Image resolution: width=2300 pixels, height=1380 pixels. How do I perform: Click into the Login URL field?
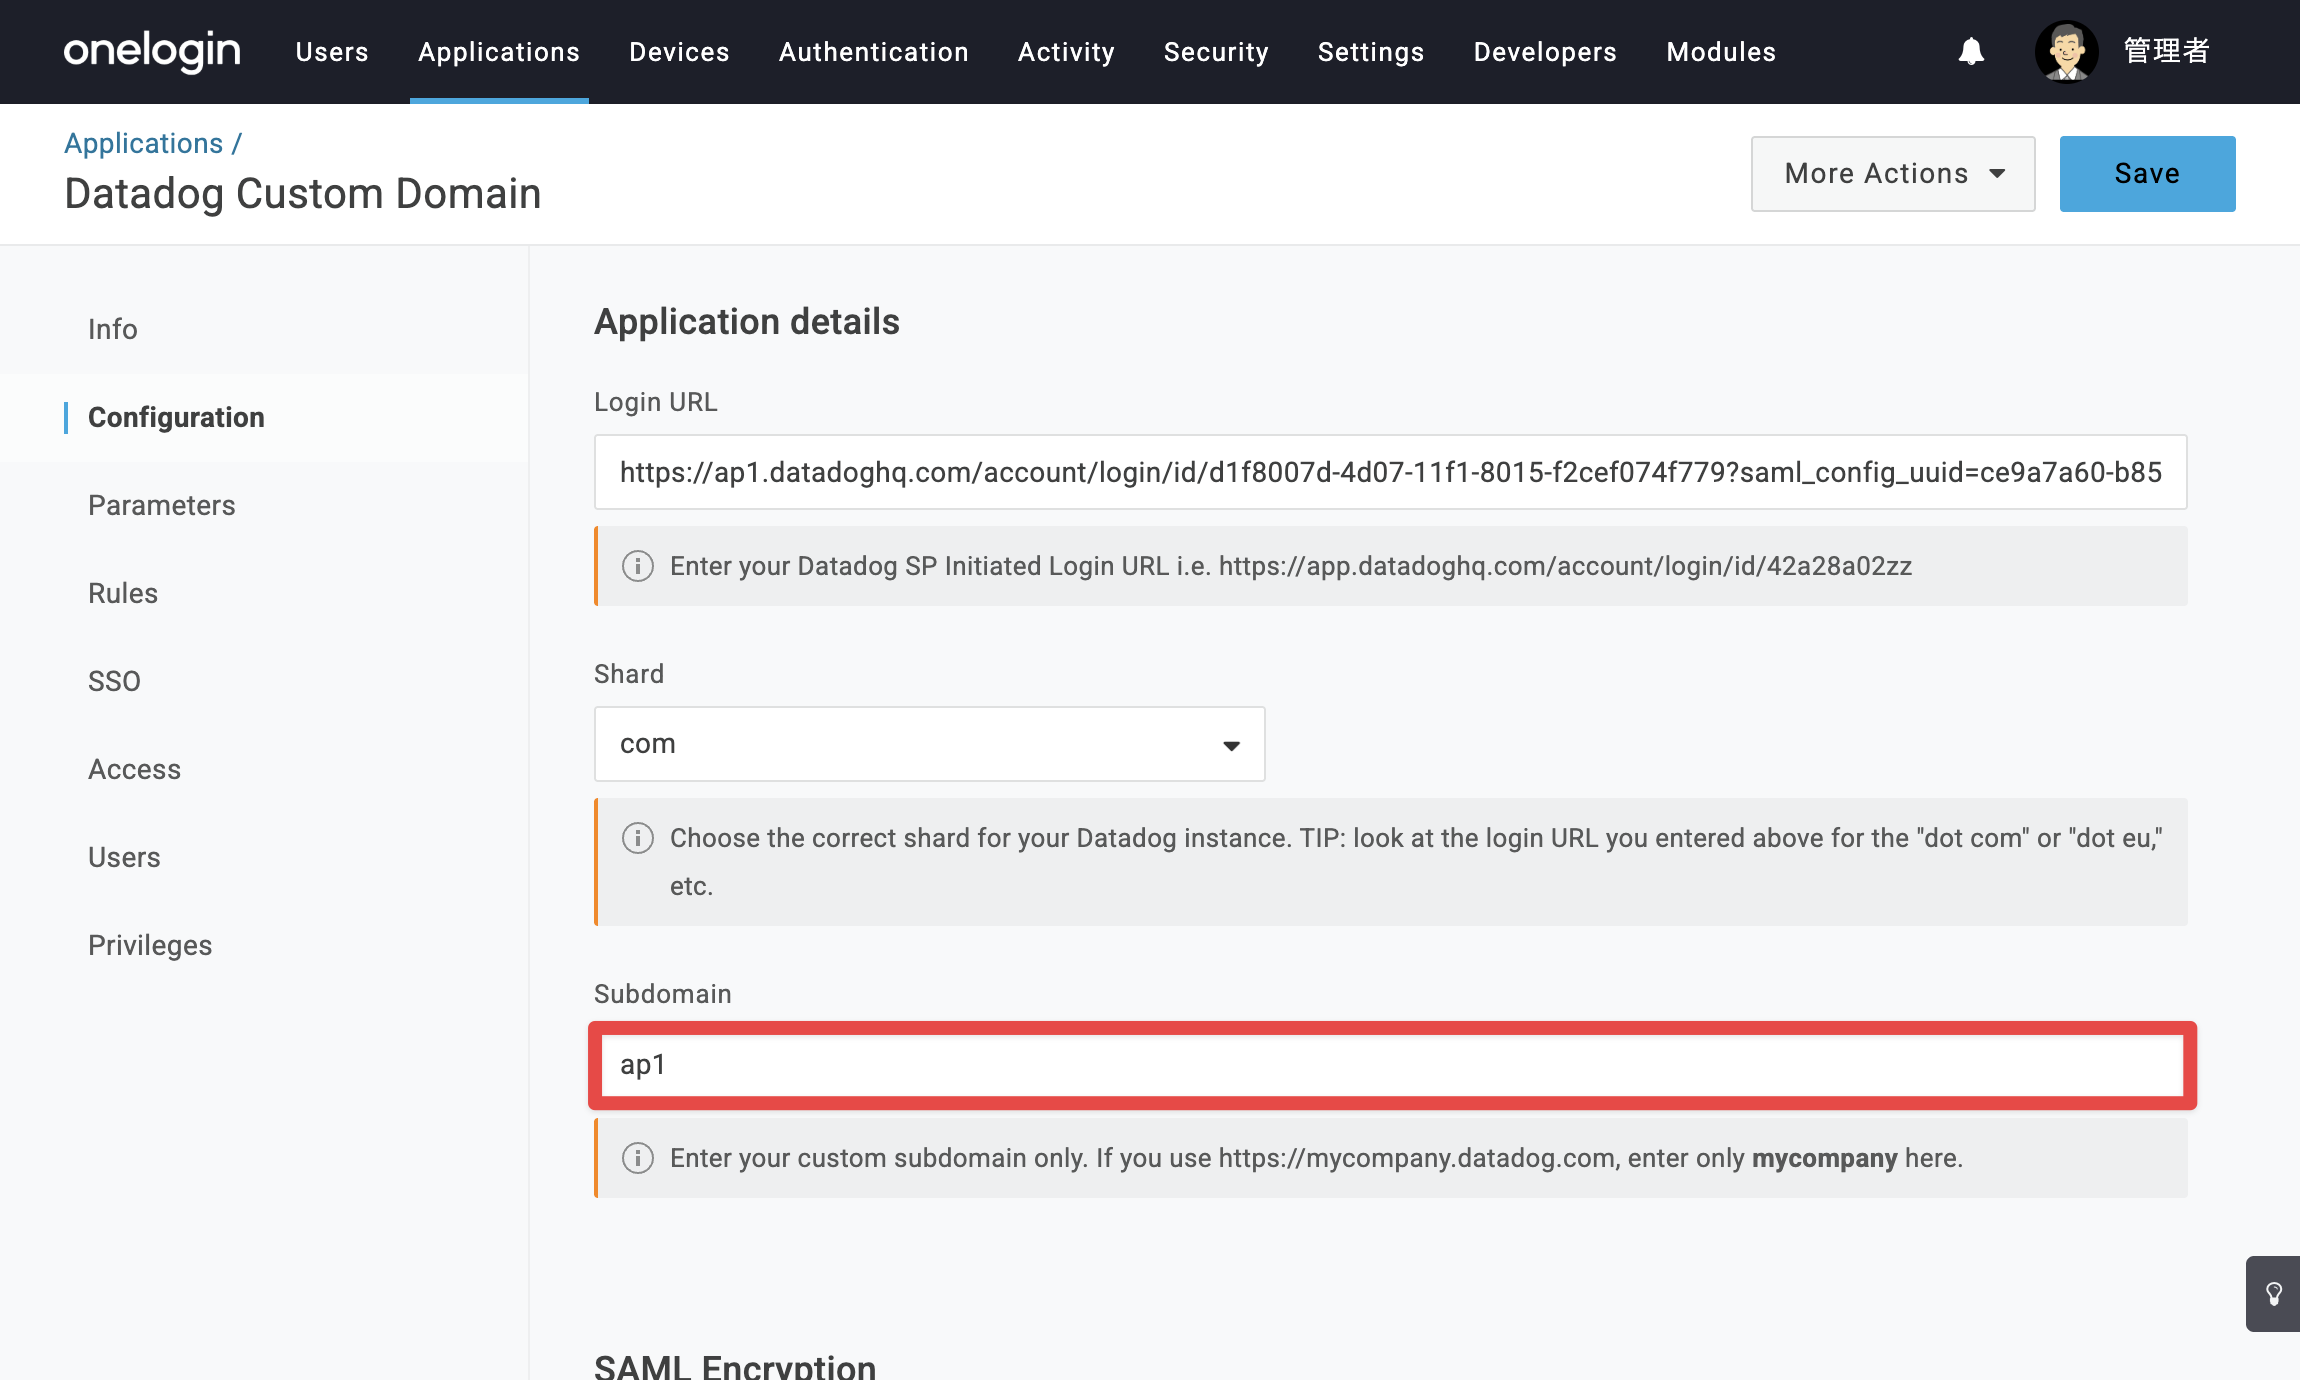click(x=1391, y=472)
